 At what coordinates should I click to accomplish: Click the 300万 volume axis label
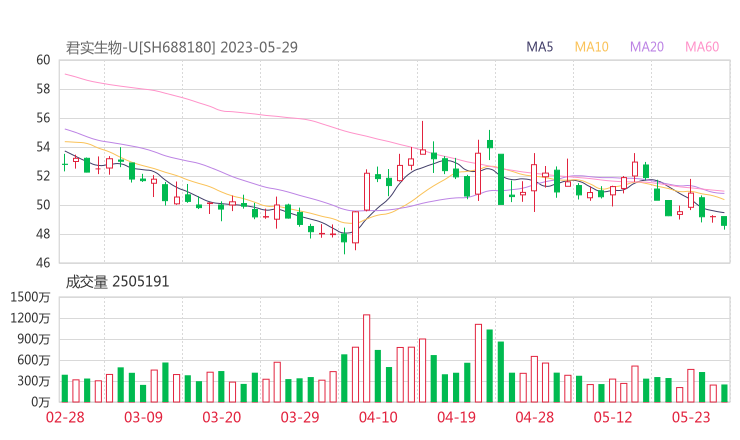[x=34, y=381]
